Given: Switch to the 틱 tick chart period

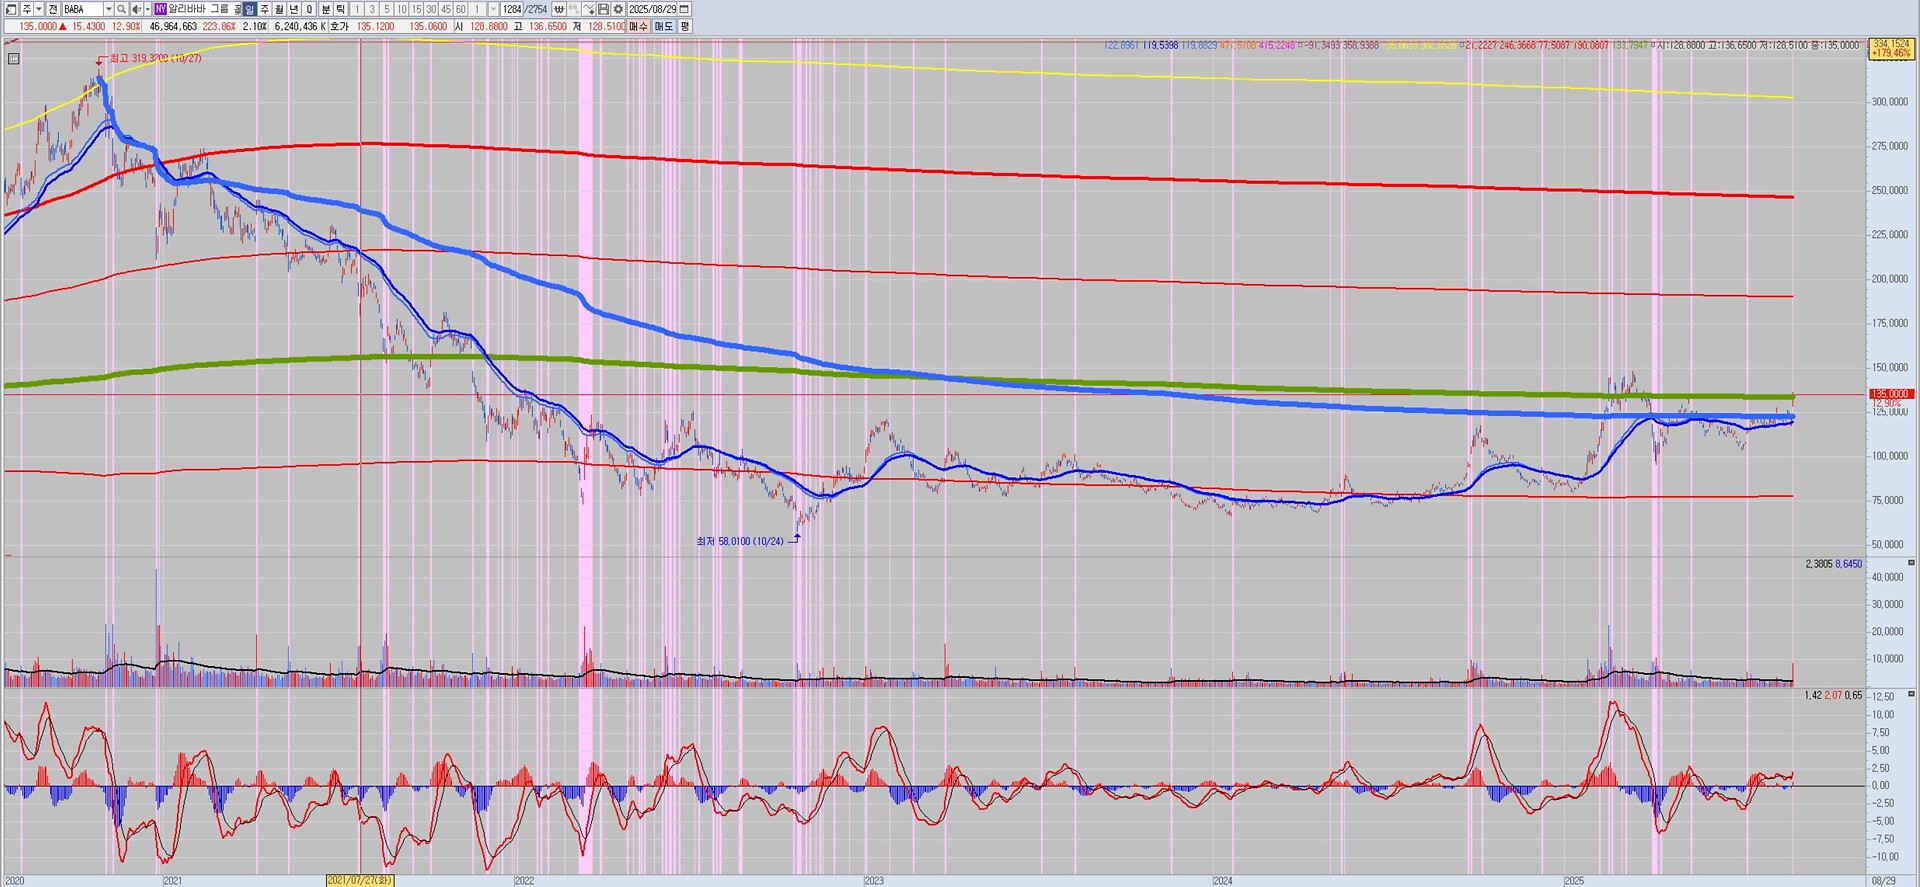Looking at the screenshot, I should tap(341, 9).
